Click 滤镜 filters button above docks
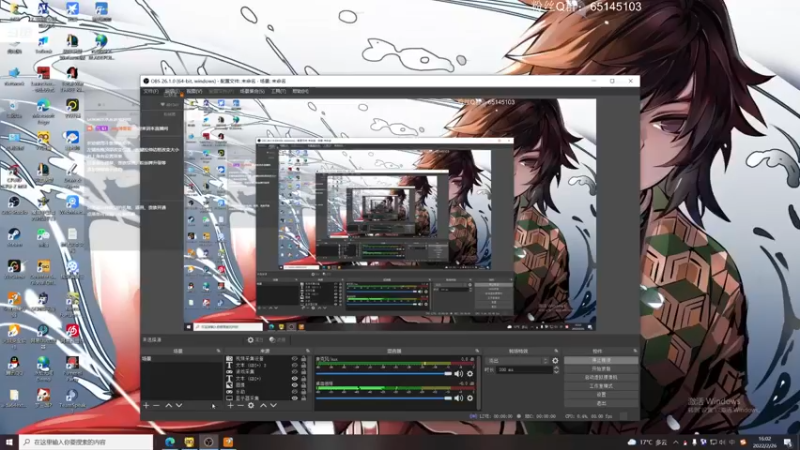This screenshot has height=450, width=800. (279, 340)
